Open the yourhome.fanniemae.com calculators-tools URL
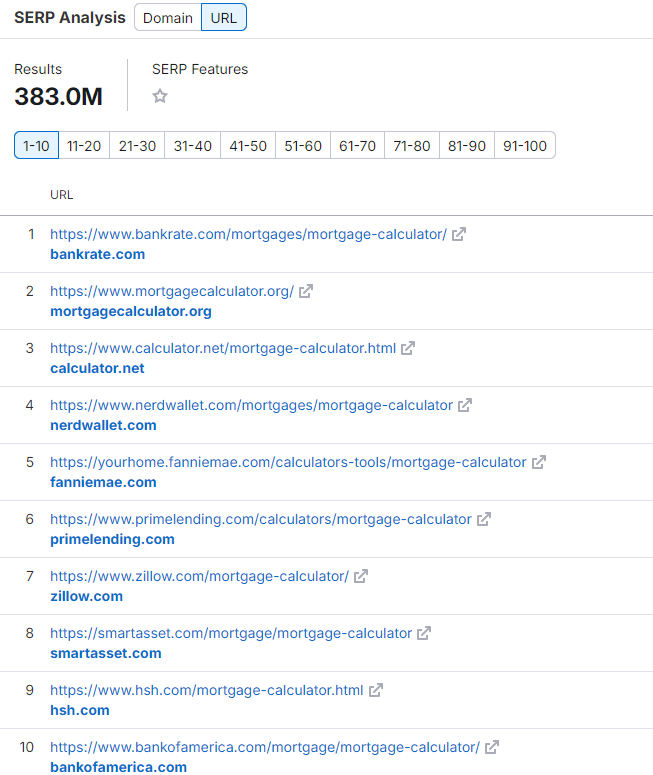 288,462
